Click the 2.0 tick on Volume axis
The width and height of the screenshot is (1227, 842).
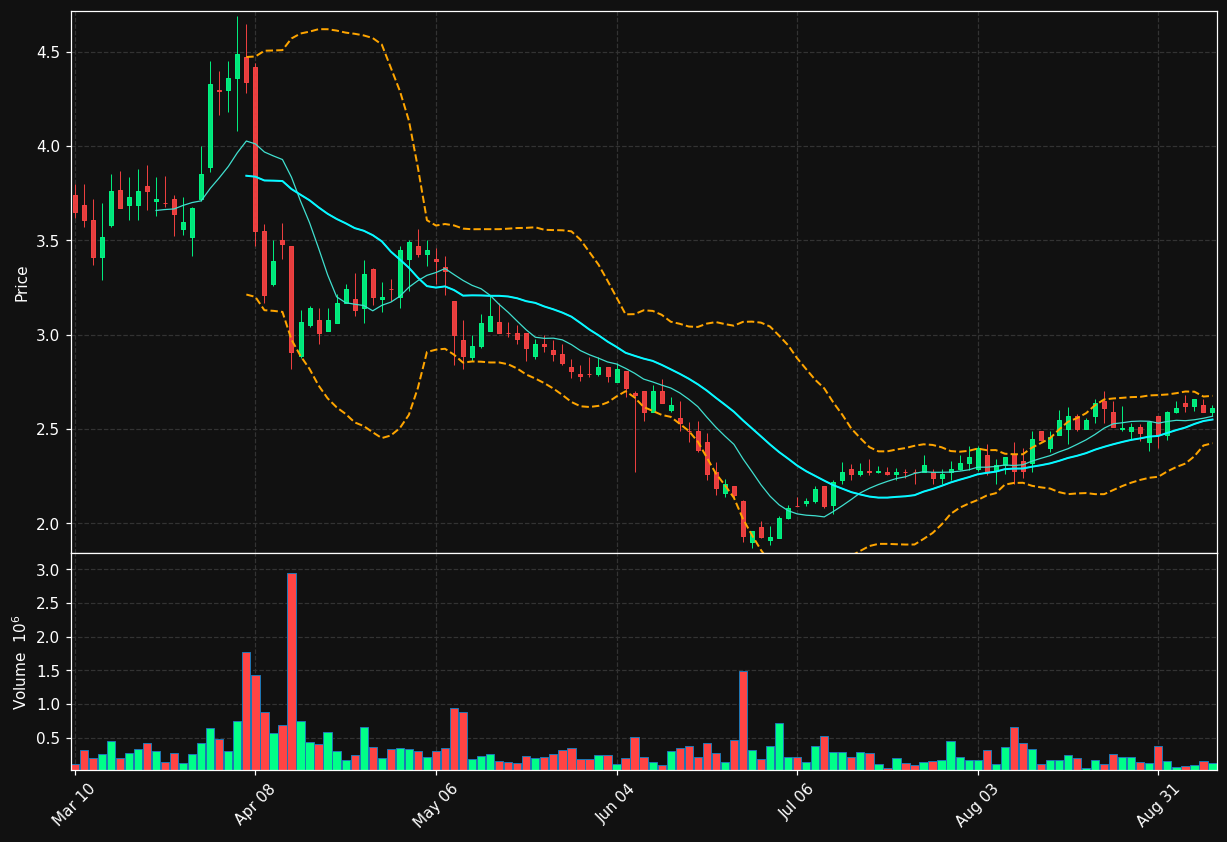[50, 637]
